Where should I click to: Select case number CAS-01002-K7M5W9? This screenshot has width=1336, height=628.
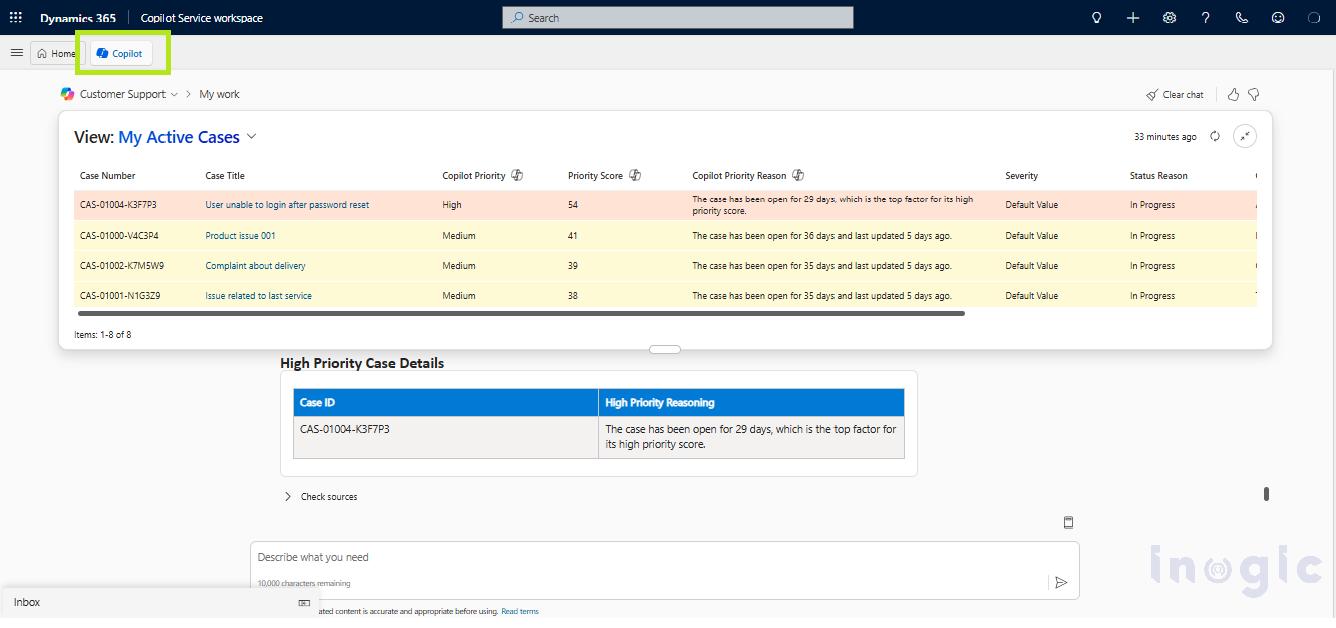coord(122,266)
